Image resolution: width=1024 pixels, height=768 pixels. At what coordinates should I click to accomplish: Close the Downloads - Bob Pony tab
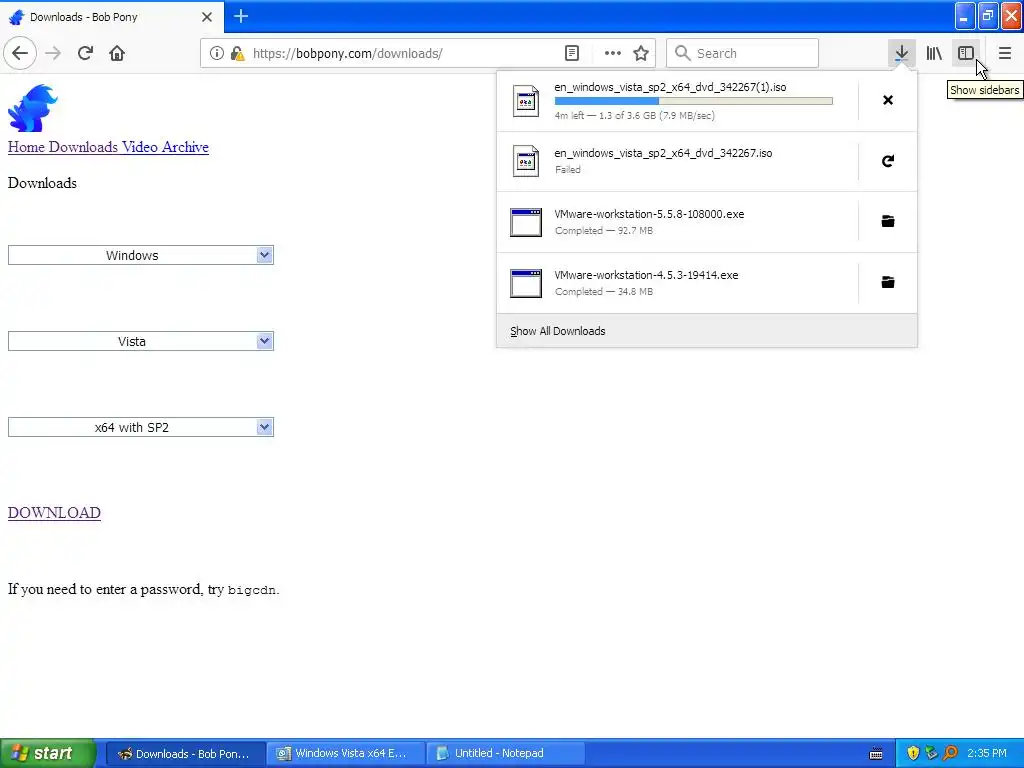tap(207, 17)
